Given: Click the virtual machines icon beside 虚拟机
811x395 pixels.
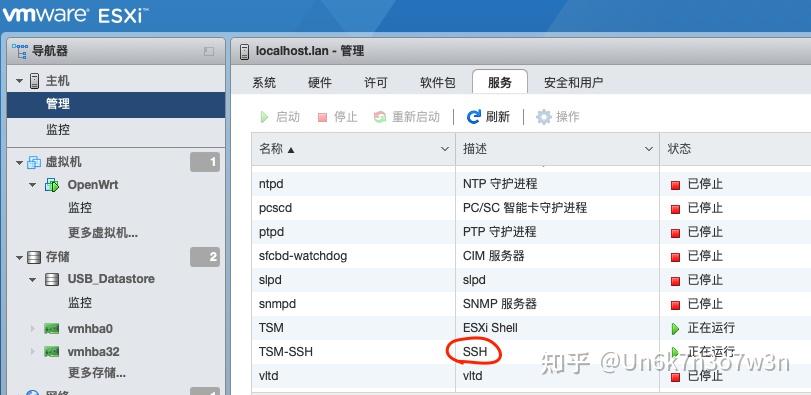Looking at the screenshot, I should (34, 162).
